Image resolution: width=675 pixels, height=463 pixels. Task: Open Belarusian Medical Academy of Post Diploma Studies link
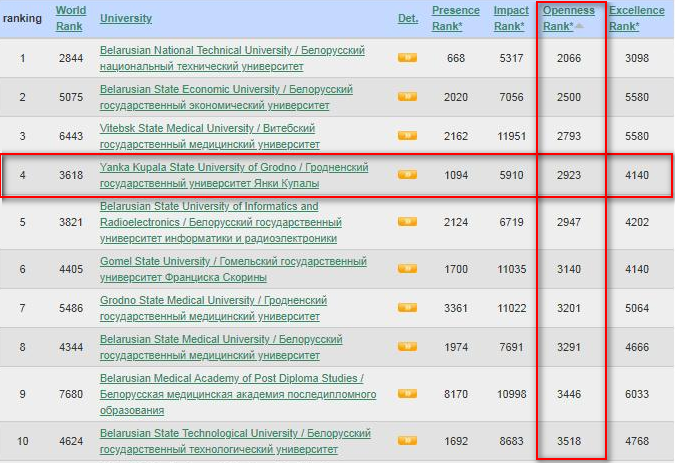click(x=238, y=394)
